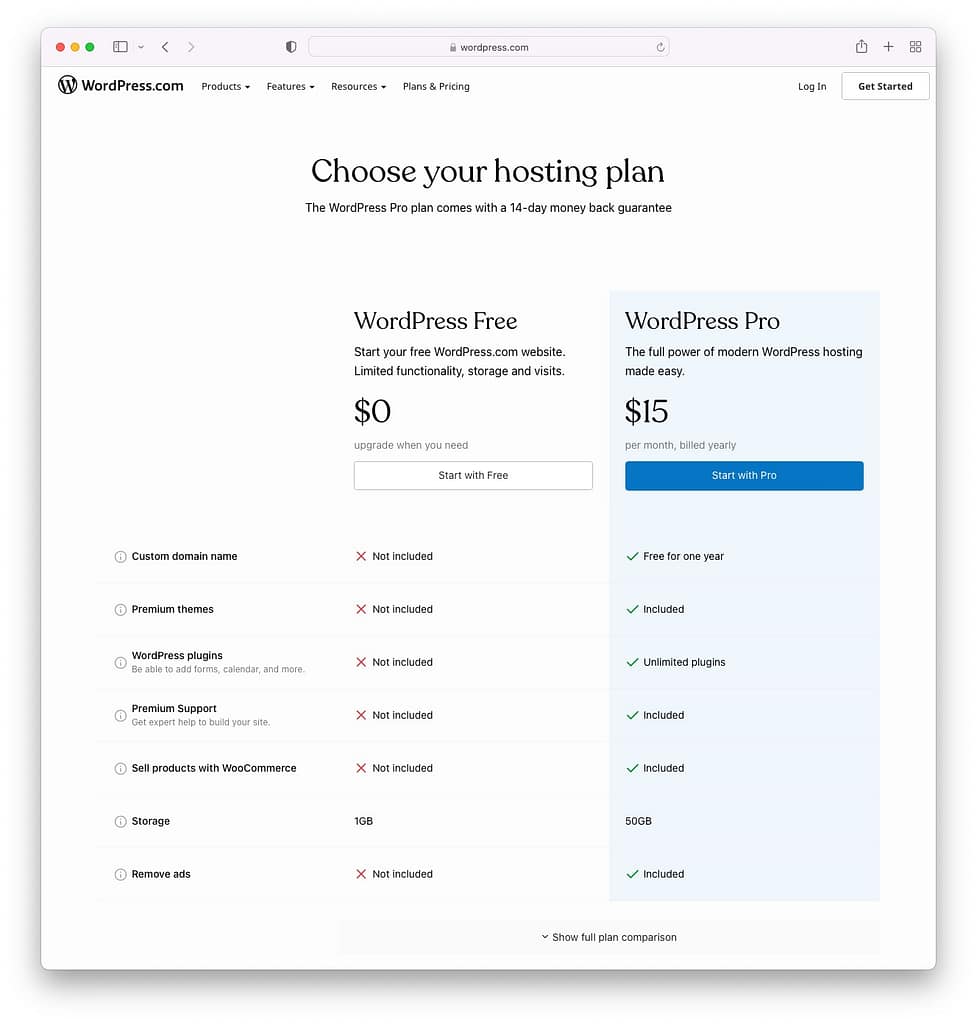The image size is (977, 1024).
Task: Open the info icon beside Custom domain name
Action: (120, 556)
